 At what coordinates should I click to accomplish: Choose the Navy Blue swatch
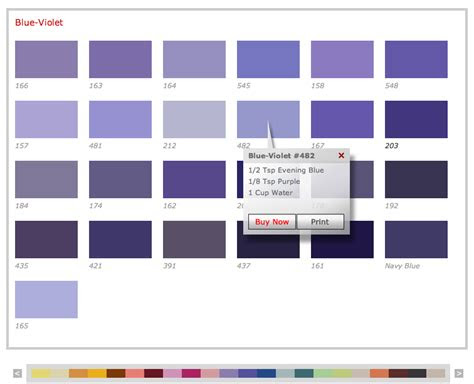pyautogui.click(x=416, y=239)
